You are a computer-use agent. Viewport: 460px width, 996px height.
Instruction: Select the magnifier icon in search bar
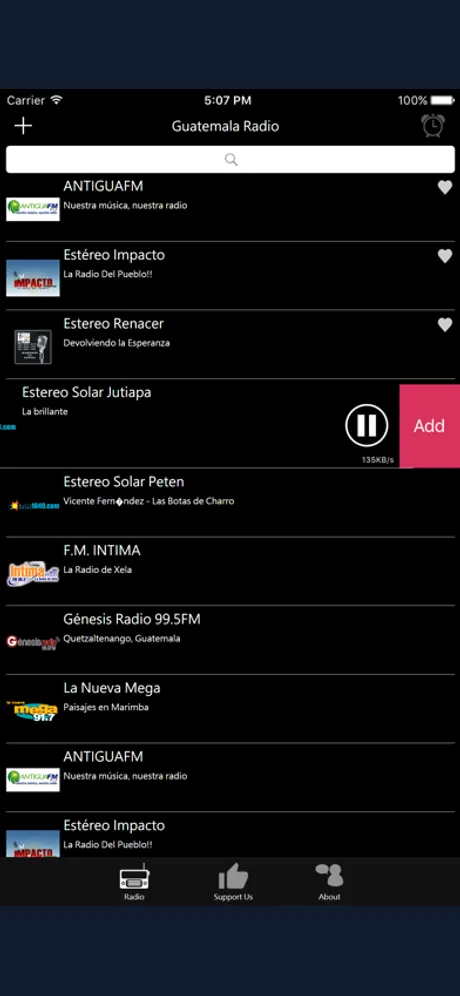point(231,159)
